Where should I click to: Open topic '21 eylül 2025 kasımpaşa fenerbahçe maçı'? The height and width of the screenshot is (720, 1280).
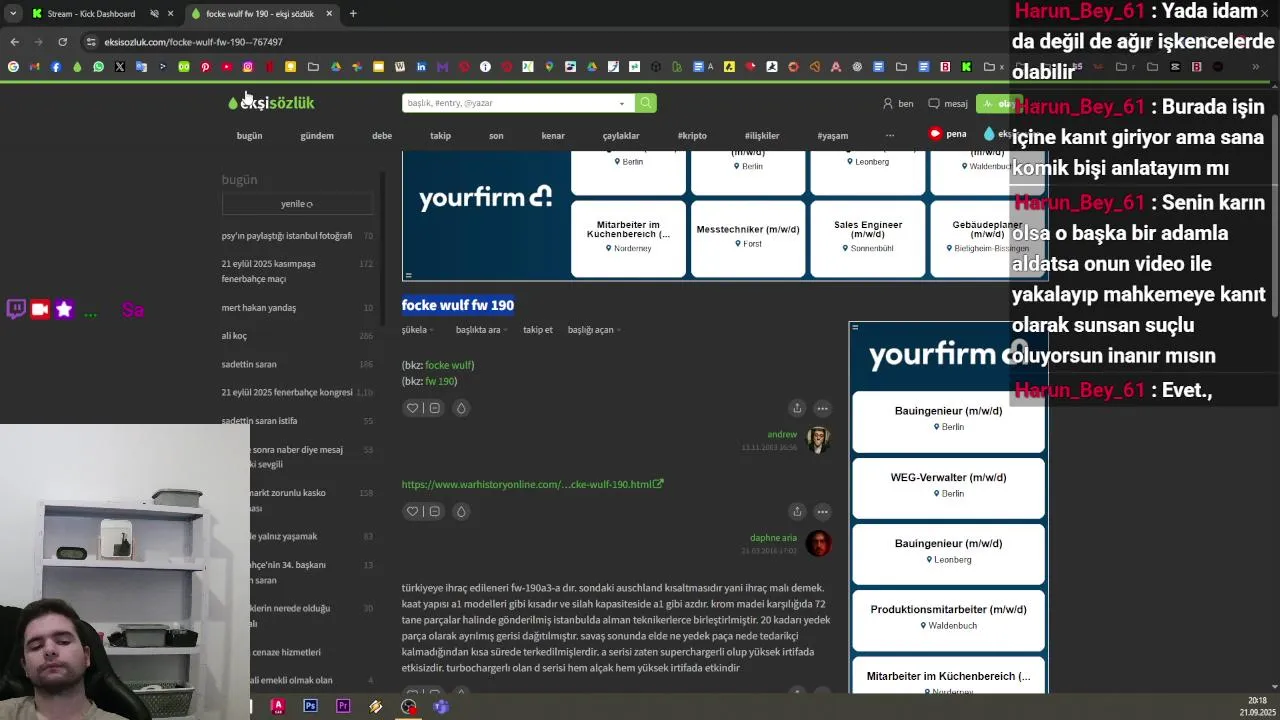coord(268,270)
